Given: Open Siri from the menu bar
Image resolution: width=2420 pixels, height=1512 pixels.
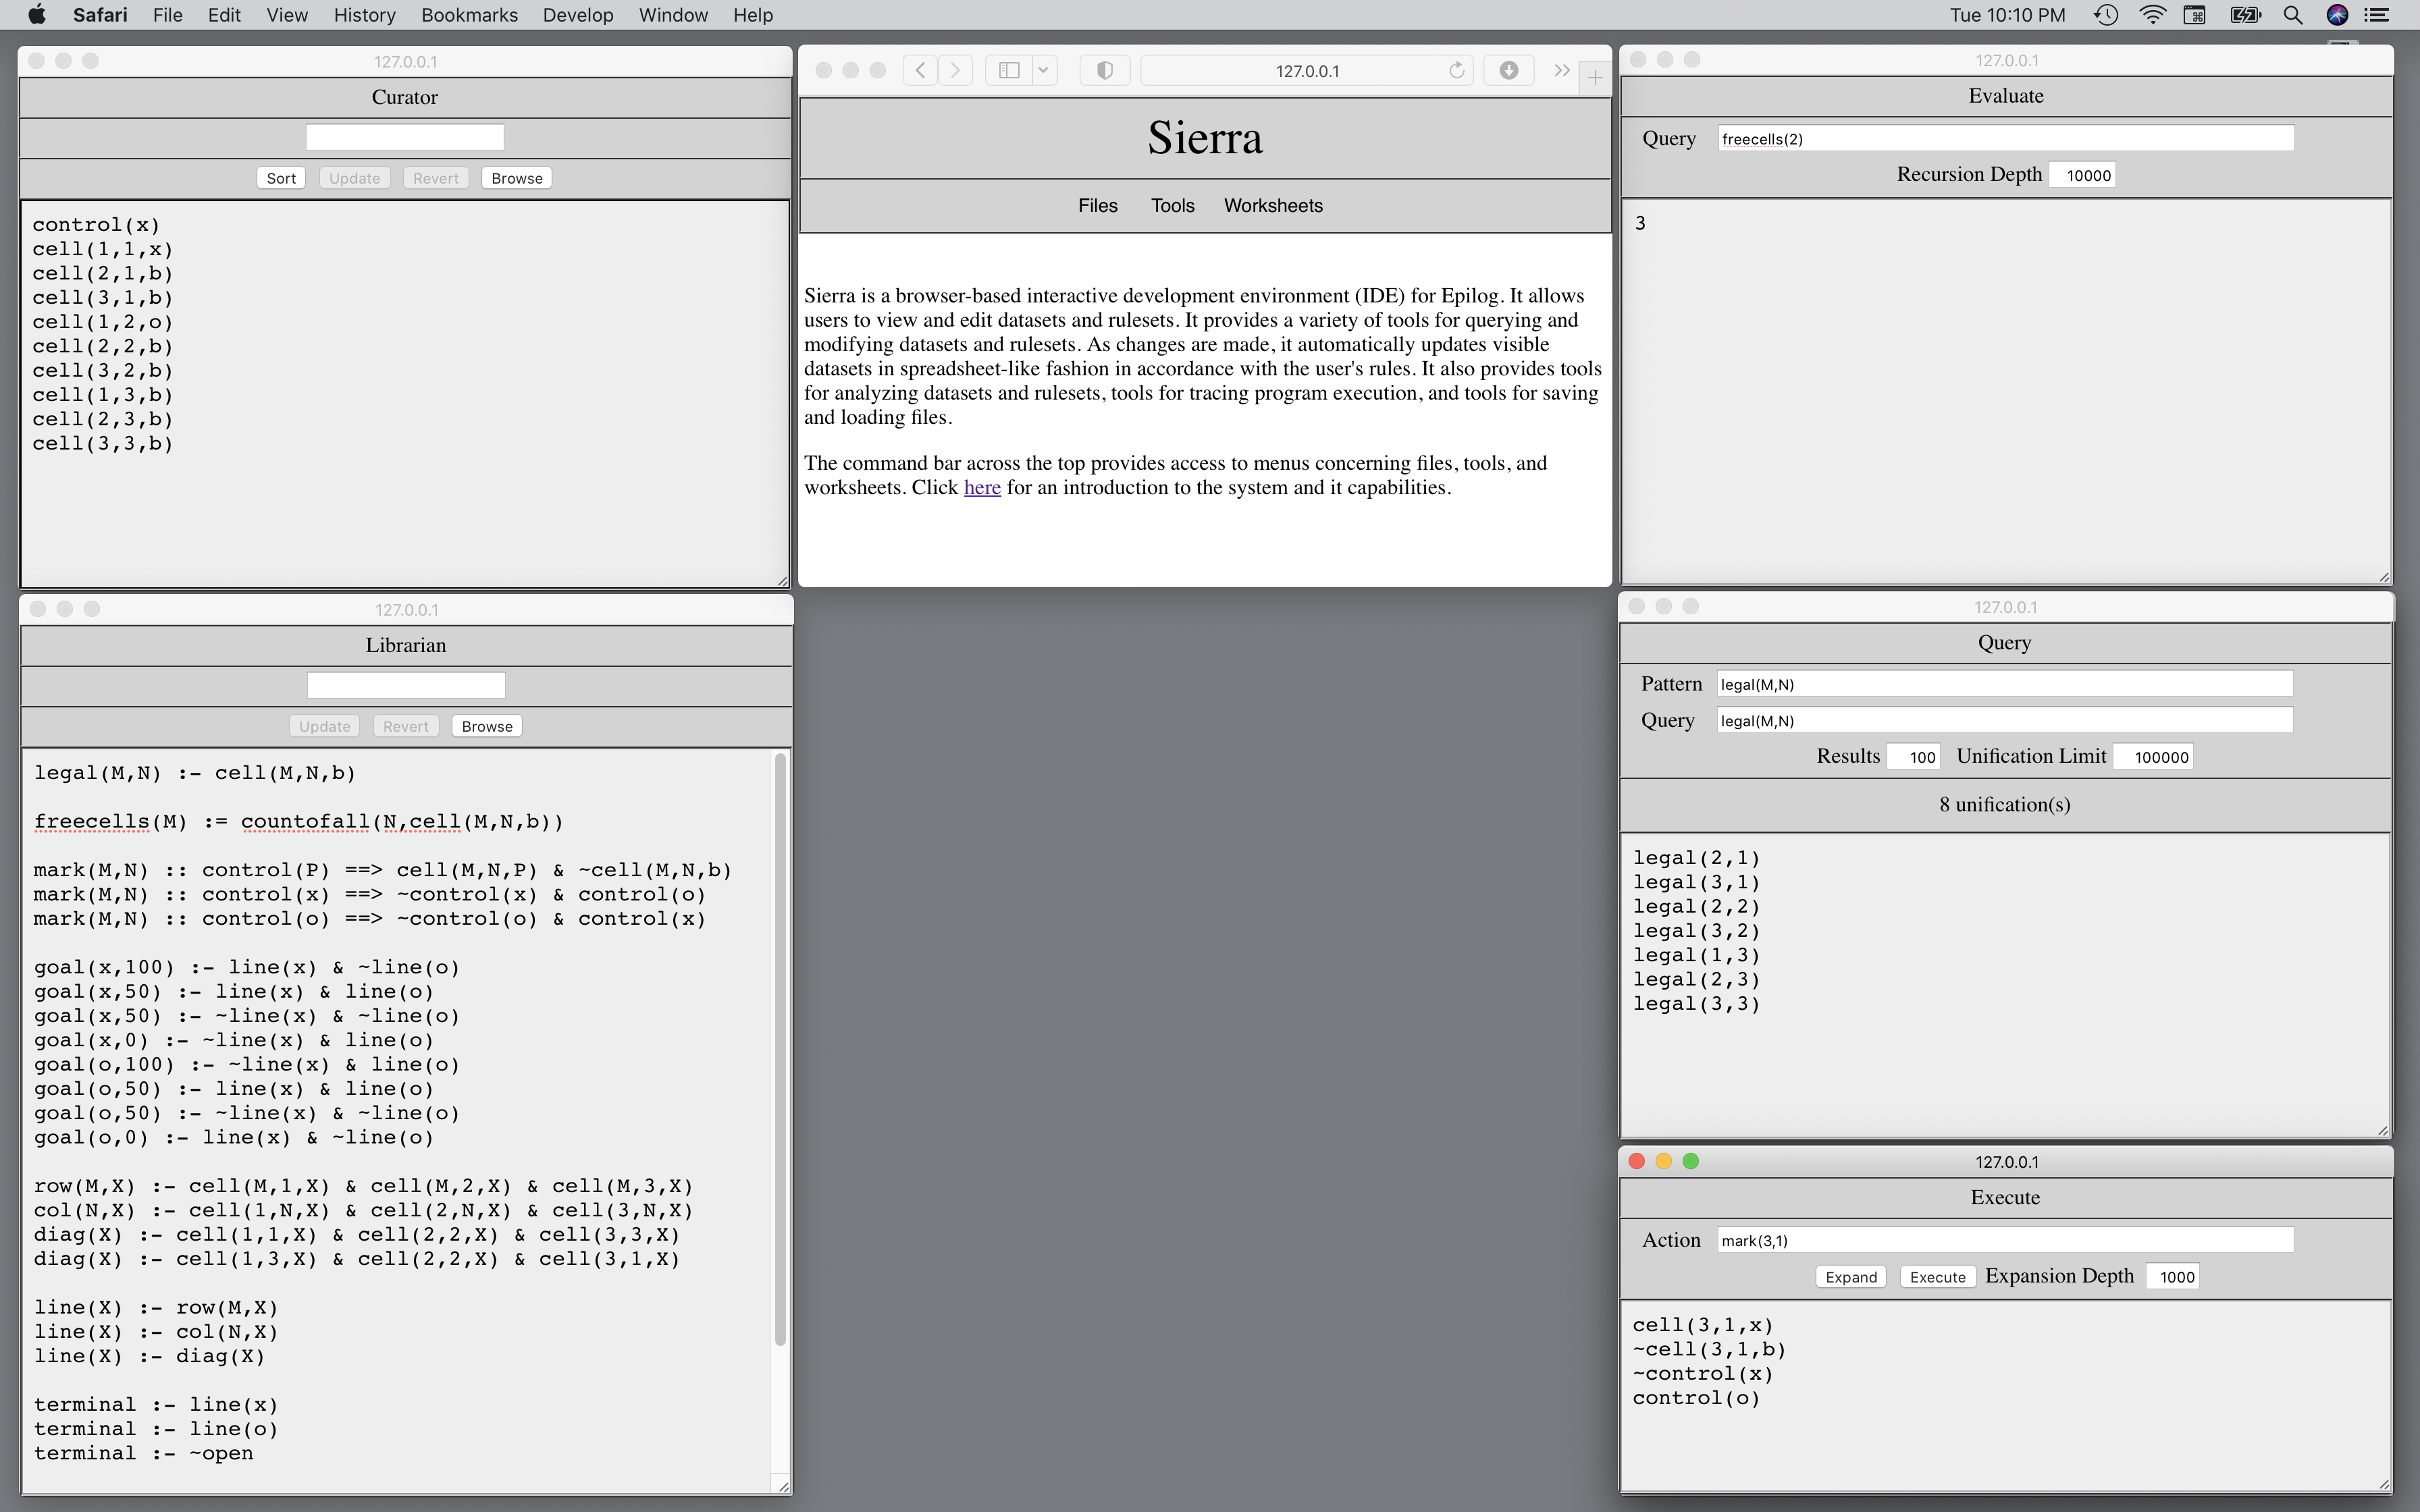Looking at the screenshot, I should (x=2337, y=15).
